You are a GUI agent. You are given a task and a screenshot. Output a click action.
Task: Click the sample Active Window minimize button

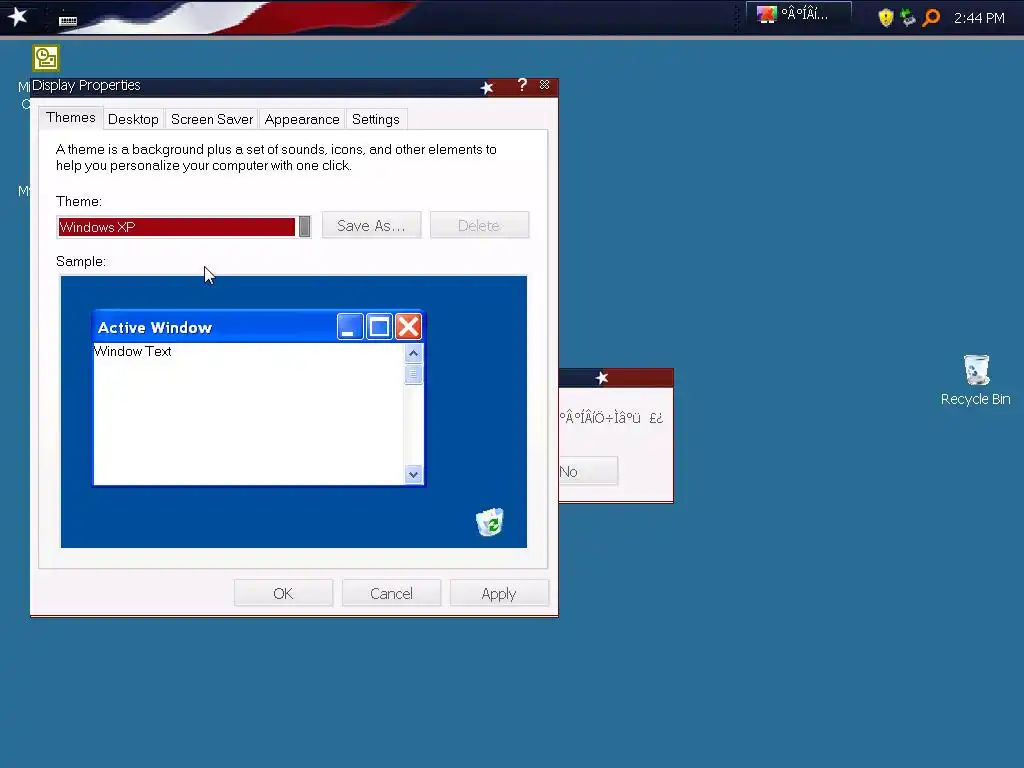350,327
